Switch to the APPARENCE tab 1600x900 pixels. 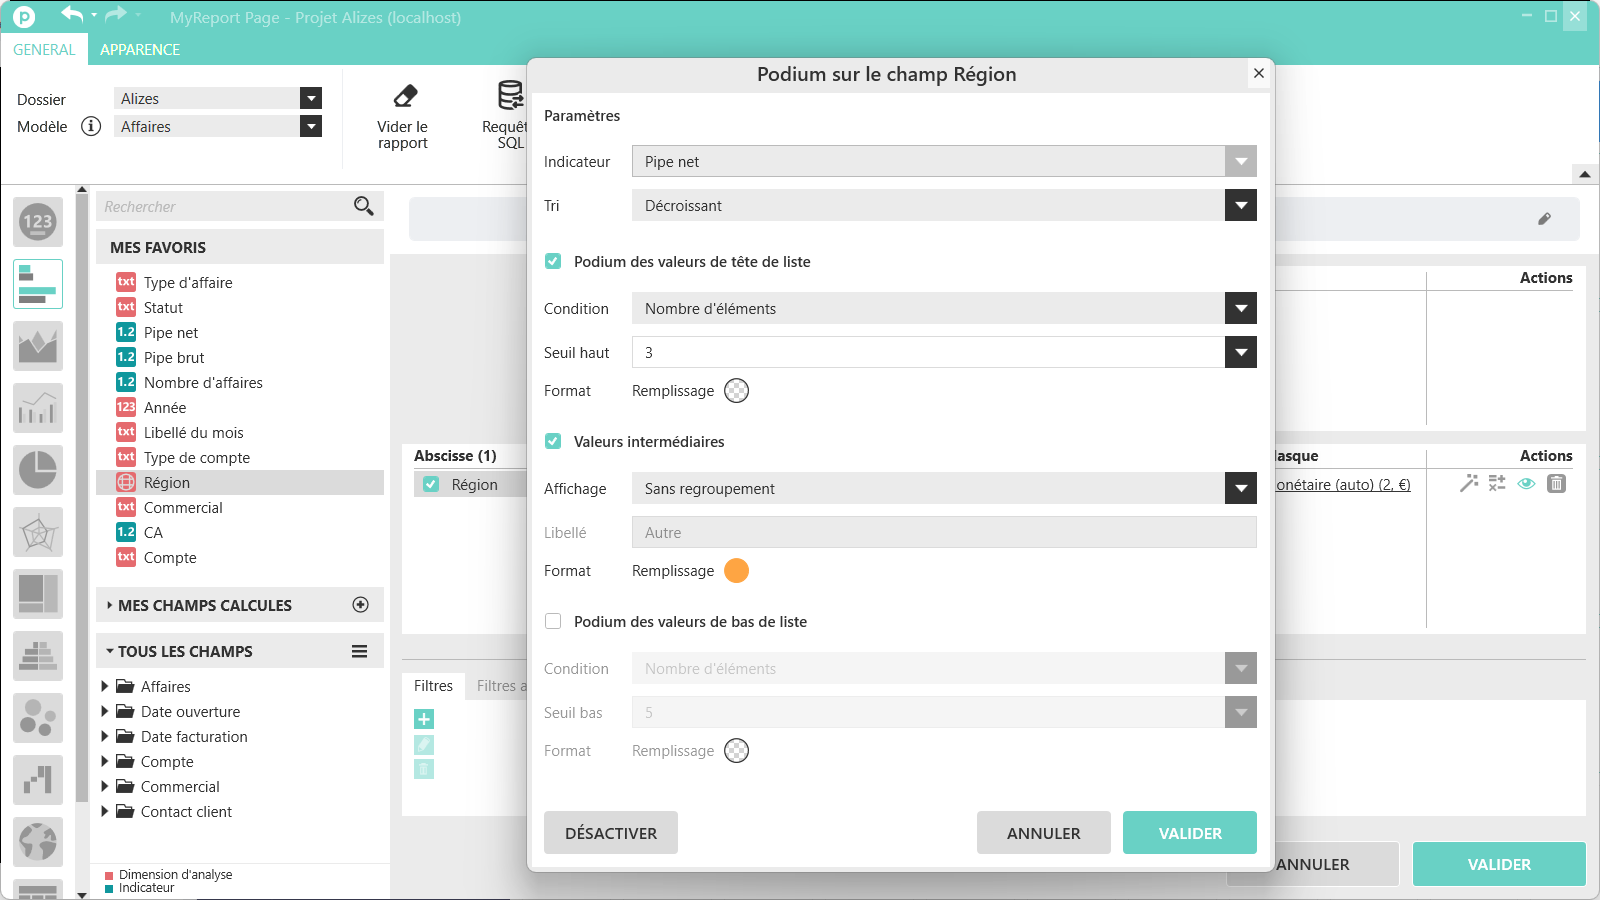point(140,50)
